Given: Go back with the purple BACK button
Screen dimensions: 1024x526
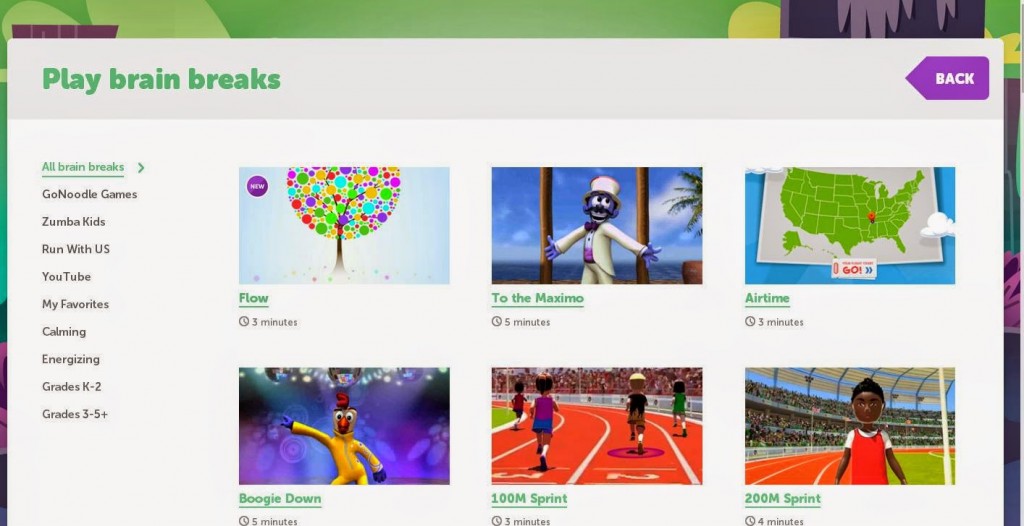Looking at the screenshot, I should point(947,78).
